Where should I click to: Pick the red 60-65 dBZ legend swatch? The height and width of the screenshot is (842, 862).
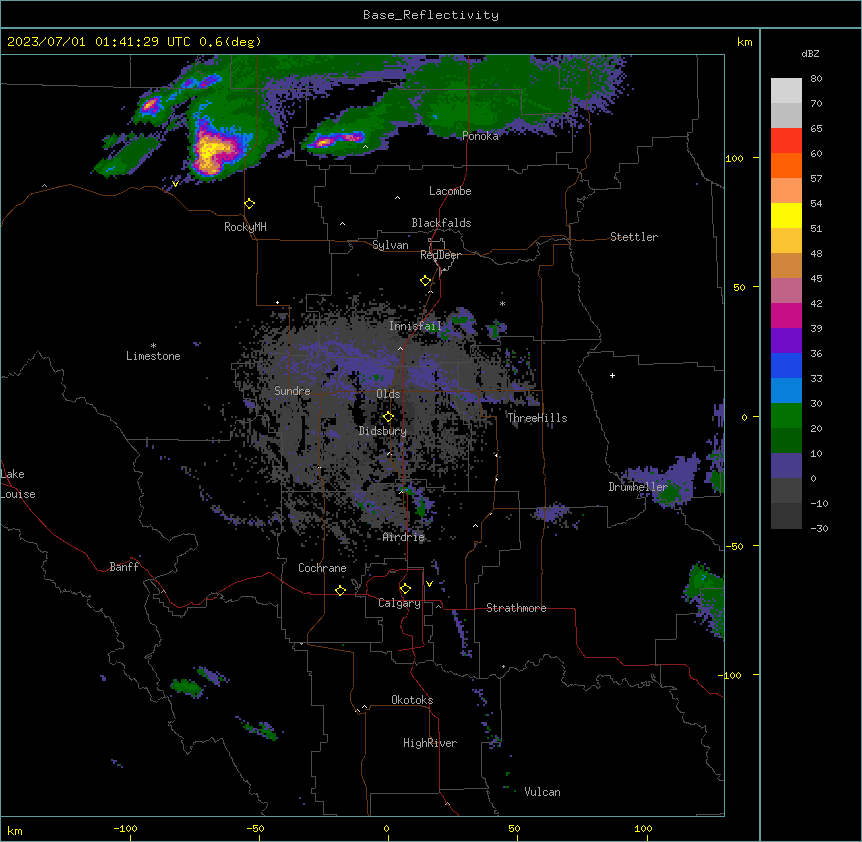[x=786, y=141]
